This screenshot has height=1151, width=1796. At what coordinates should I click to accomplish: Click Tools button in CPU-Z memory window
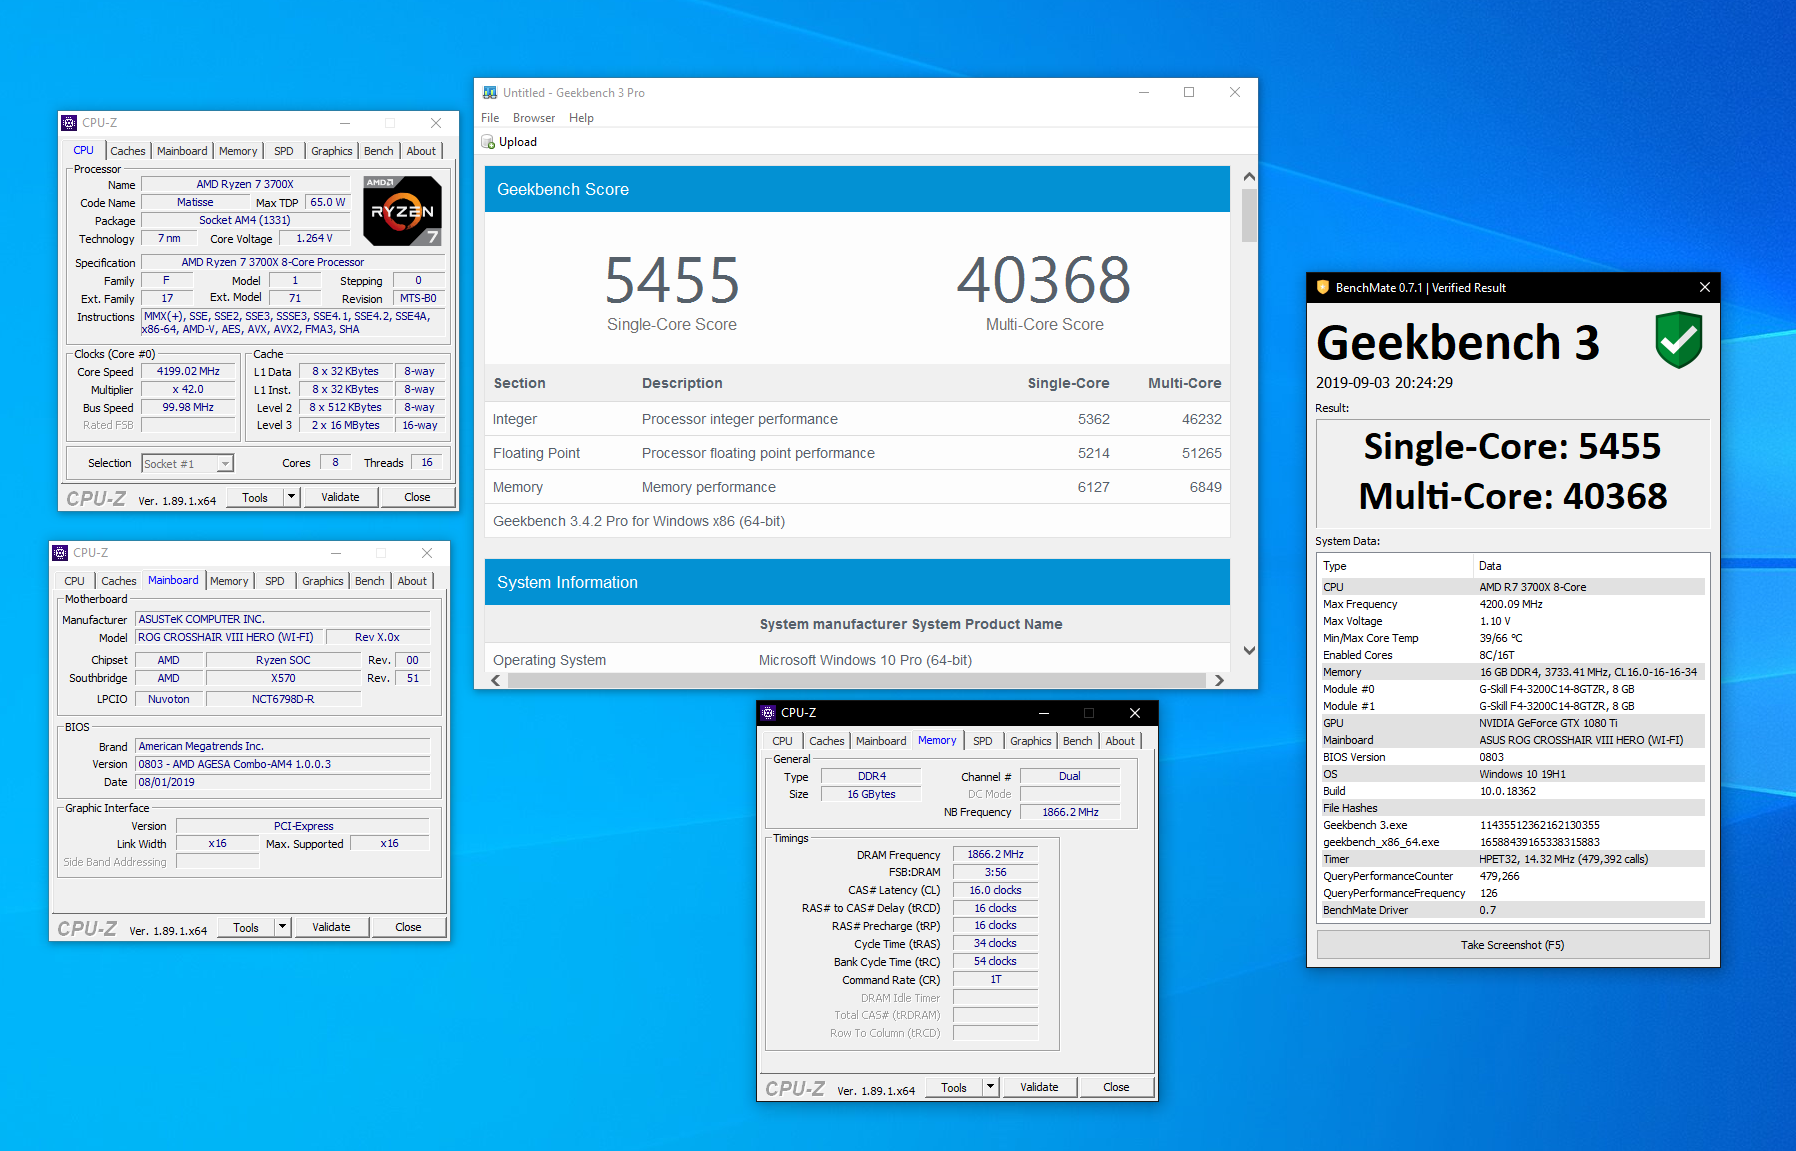(954, 1087)
